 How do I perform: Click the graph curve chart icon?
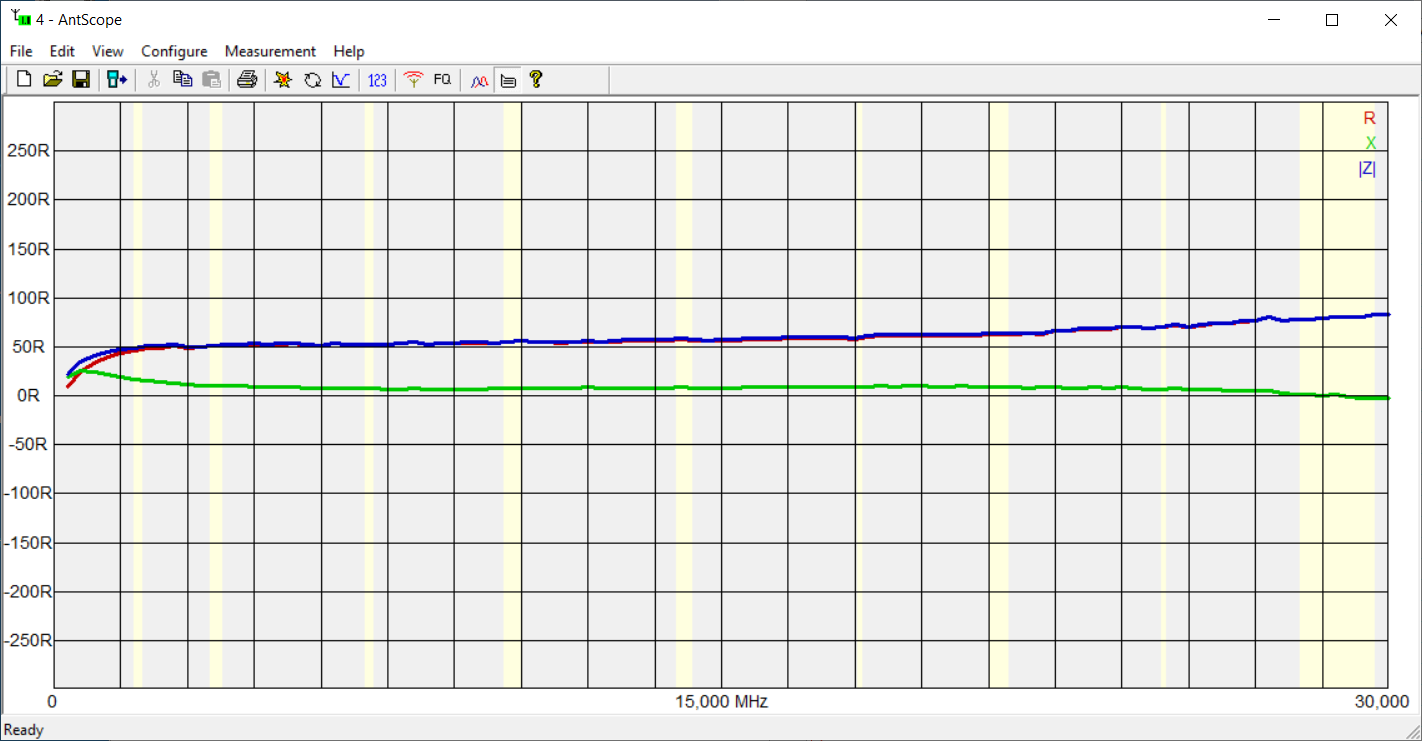click(341, 80)
